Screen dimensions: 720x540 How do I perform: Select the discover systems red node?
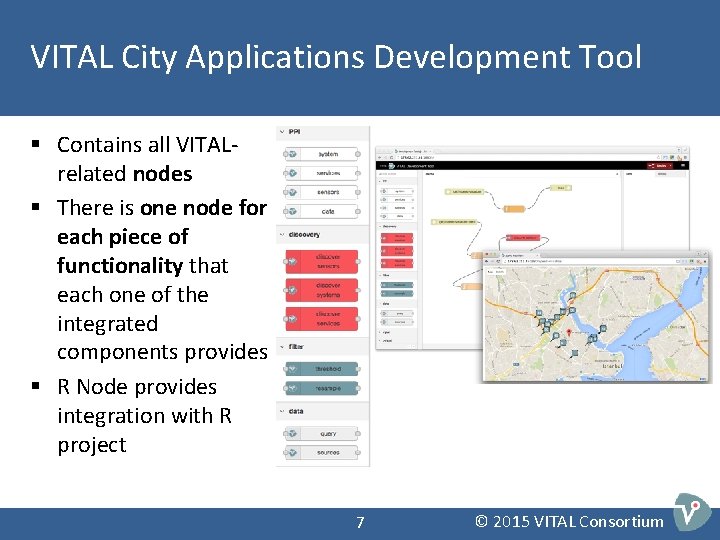click(322, 290)
